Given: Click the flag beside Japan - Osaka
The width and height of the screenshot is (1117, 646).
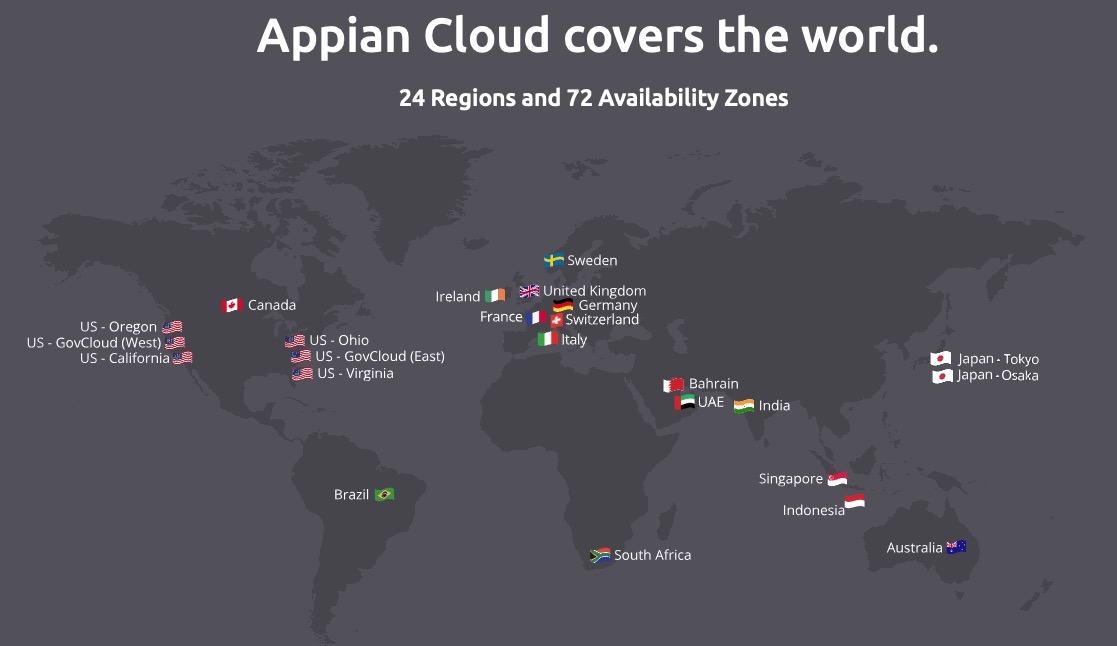Looking at the screenshot, I should tap(942, 376).
